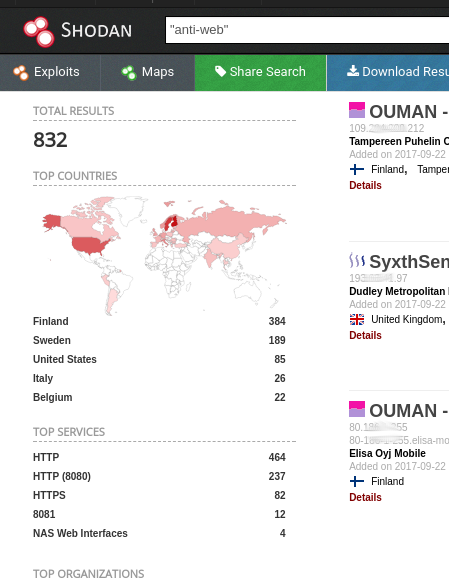The width and height of the screenshot is (449, 581).
Task: Filter by HTTP (8080) service
Action: coord(62,476)
